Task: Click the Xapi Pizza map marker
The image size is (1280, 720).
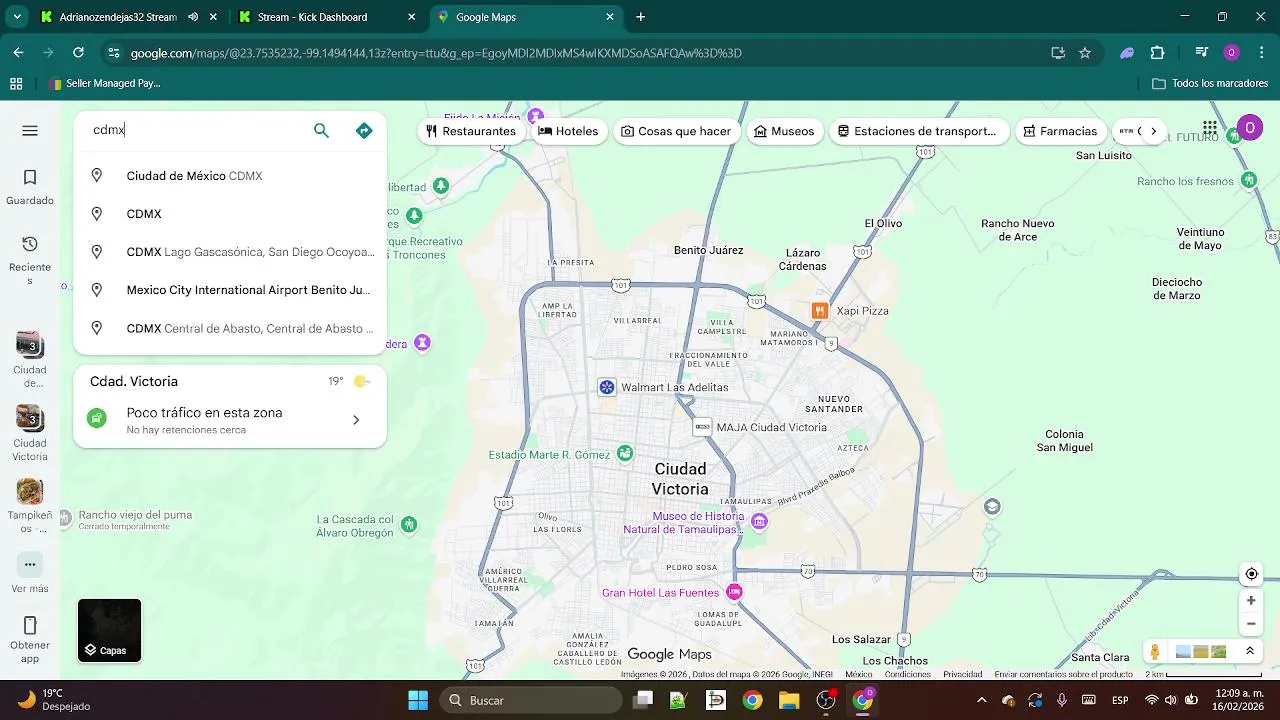Action: [x=820, y=311]
